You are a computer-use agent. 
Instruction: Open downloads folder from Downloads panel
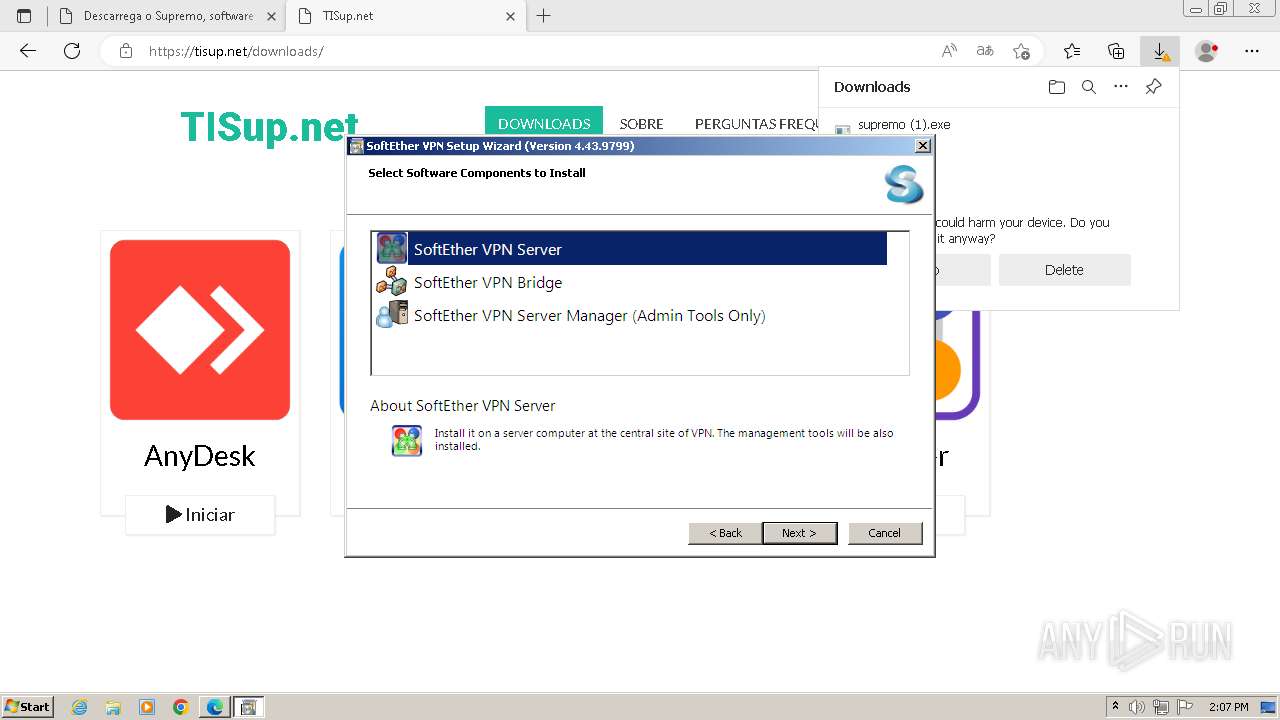point(1057,87)
